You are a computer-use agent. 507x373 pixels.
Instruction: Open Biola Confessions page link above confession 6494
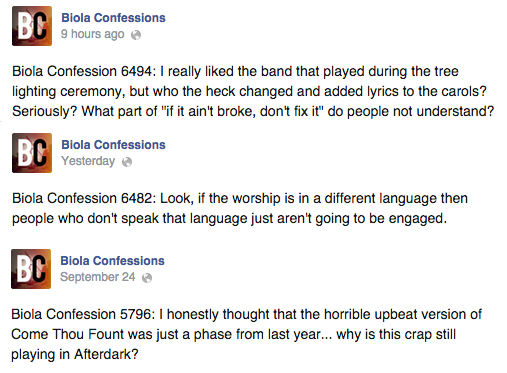pyautogui.click(x=113, y=18)
